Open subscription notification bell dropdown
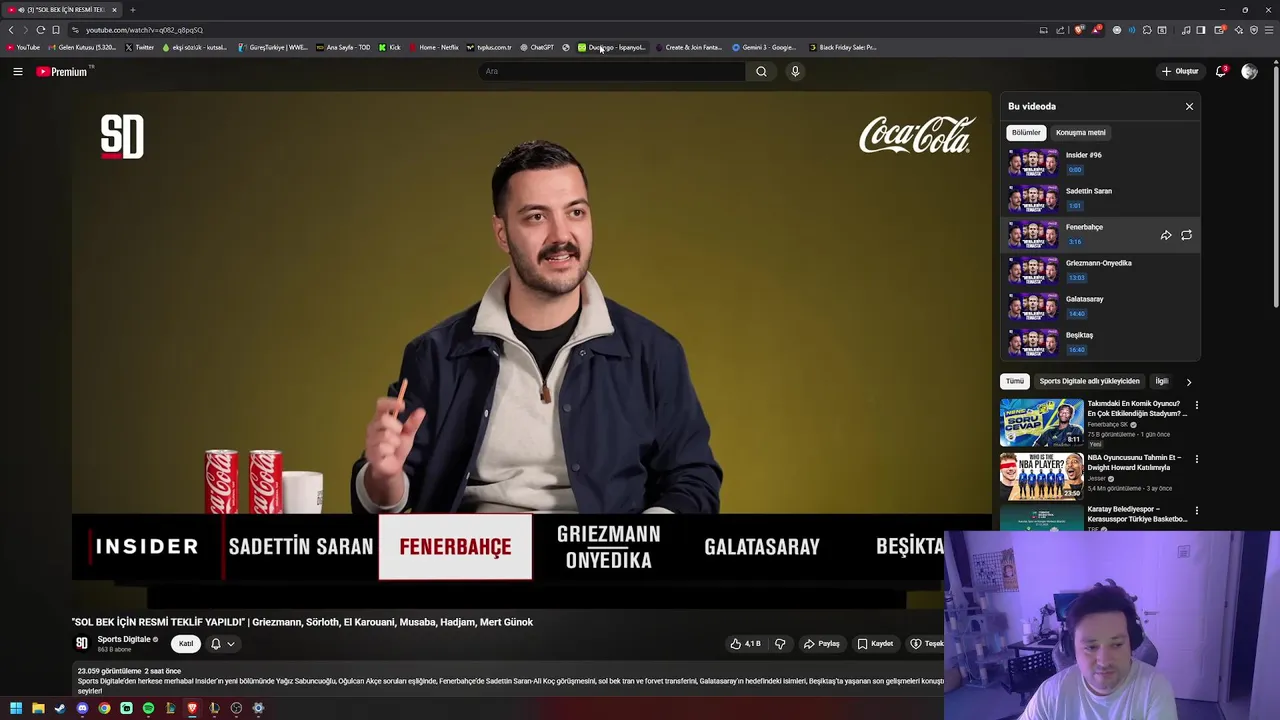1280x720 pixels. pyautogui.click(x=222, y=644)
